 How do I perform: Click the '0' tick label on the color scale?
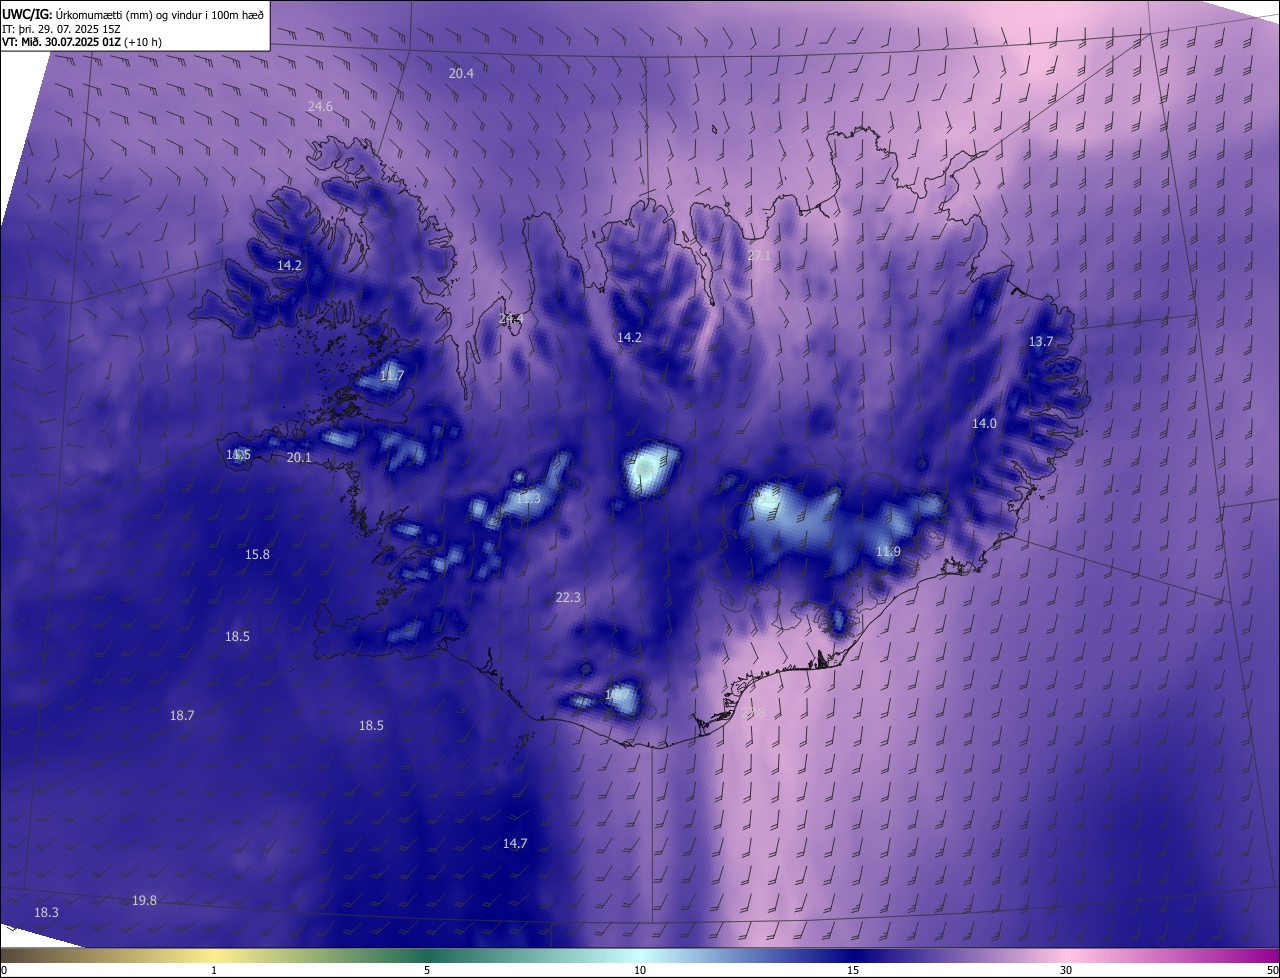[x=4, y=970]
